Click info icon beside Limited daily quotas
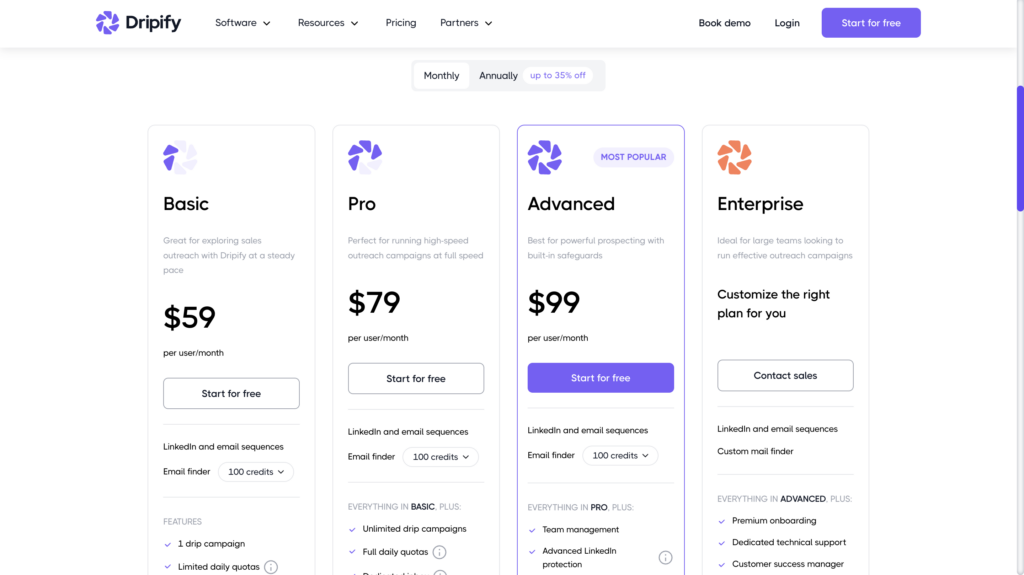The height and width of the screenshot is (575, 1024). (x=270, y=567)
